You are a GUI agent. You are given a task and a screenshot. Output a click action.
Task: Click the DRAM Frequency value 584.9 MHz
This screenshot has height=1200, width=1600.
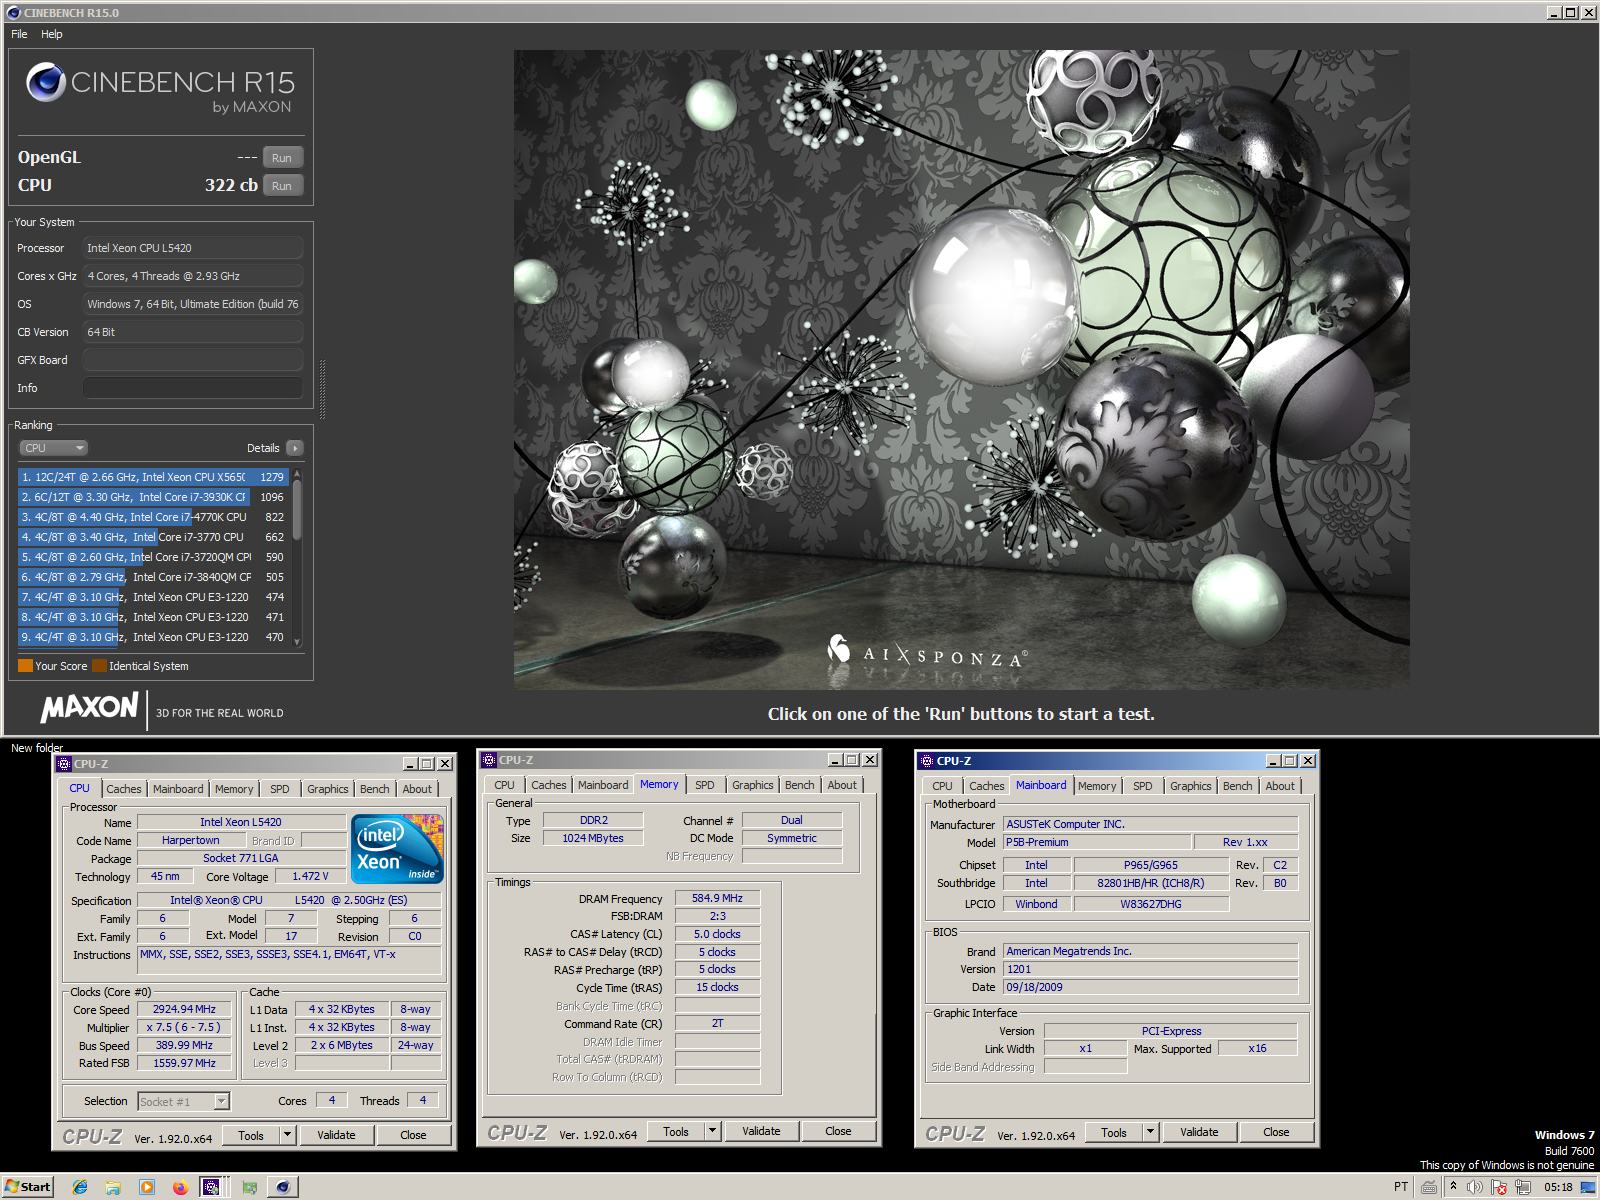(717, 898)
